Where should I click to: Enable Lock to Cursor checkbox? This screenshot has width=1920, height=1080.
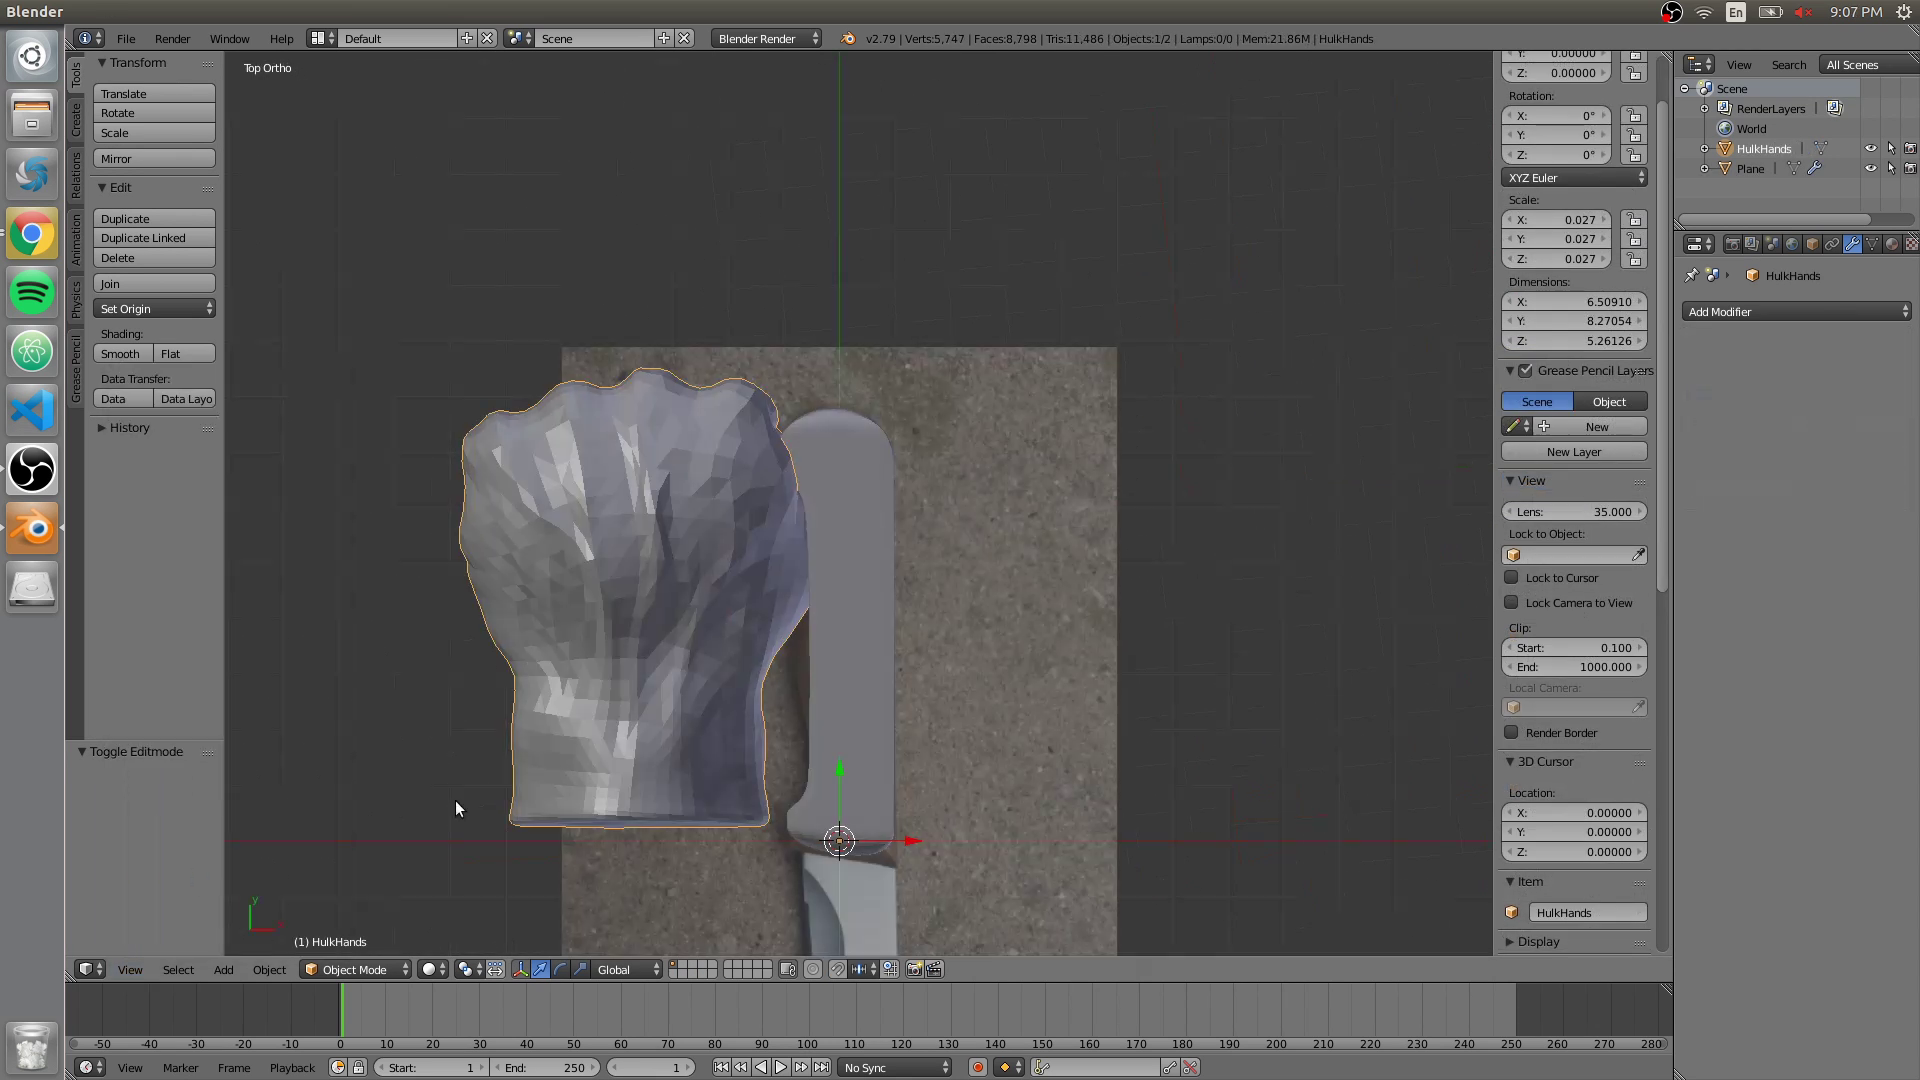(1512, 578)
